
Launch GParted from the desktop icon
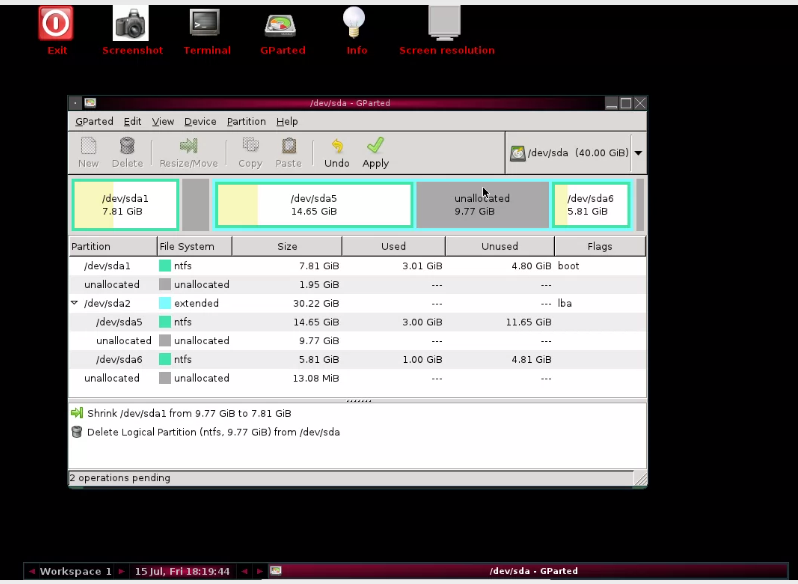280,24
